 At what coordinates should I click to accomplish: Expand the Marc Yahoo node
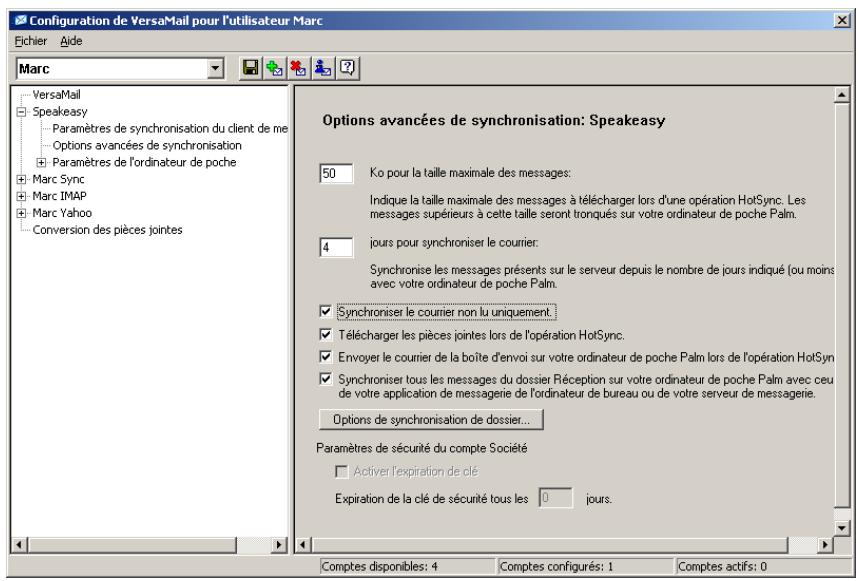[x=21, y=214]
